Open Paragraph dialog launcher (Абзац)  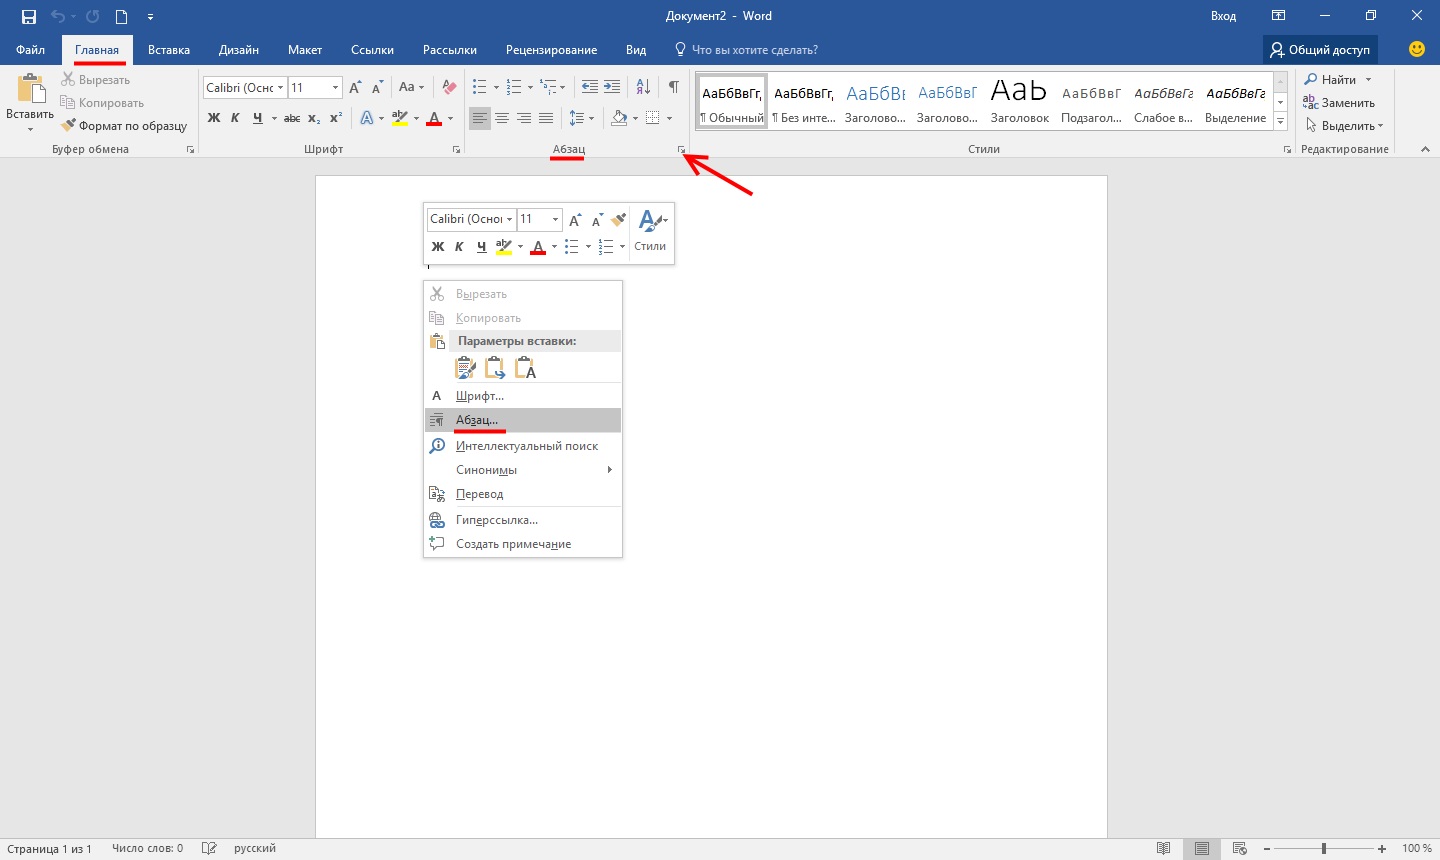click(681, 150)
